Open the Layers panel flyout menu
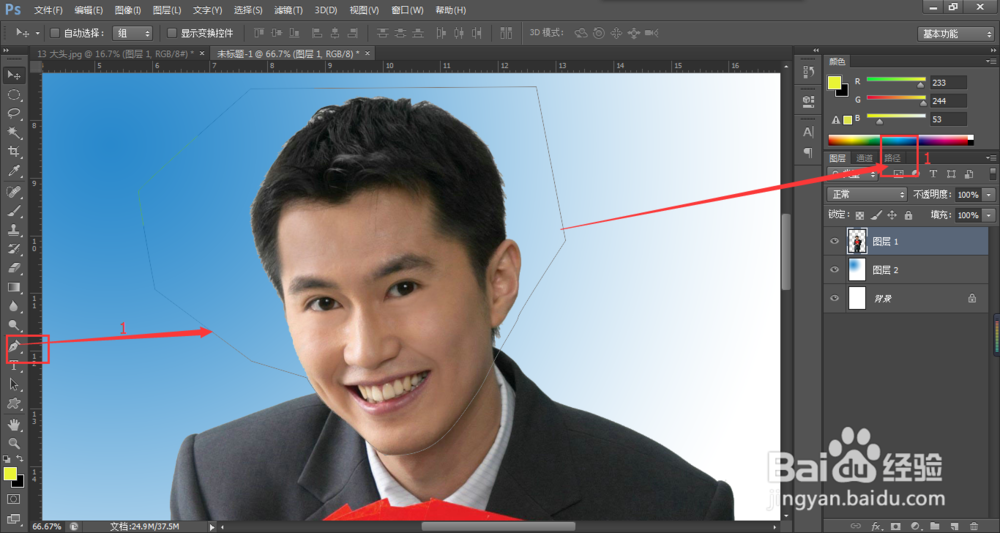The image size is (1000, 533). (x=990, y=158)
